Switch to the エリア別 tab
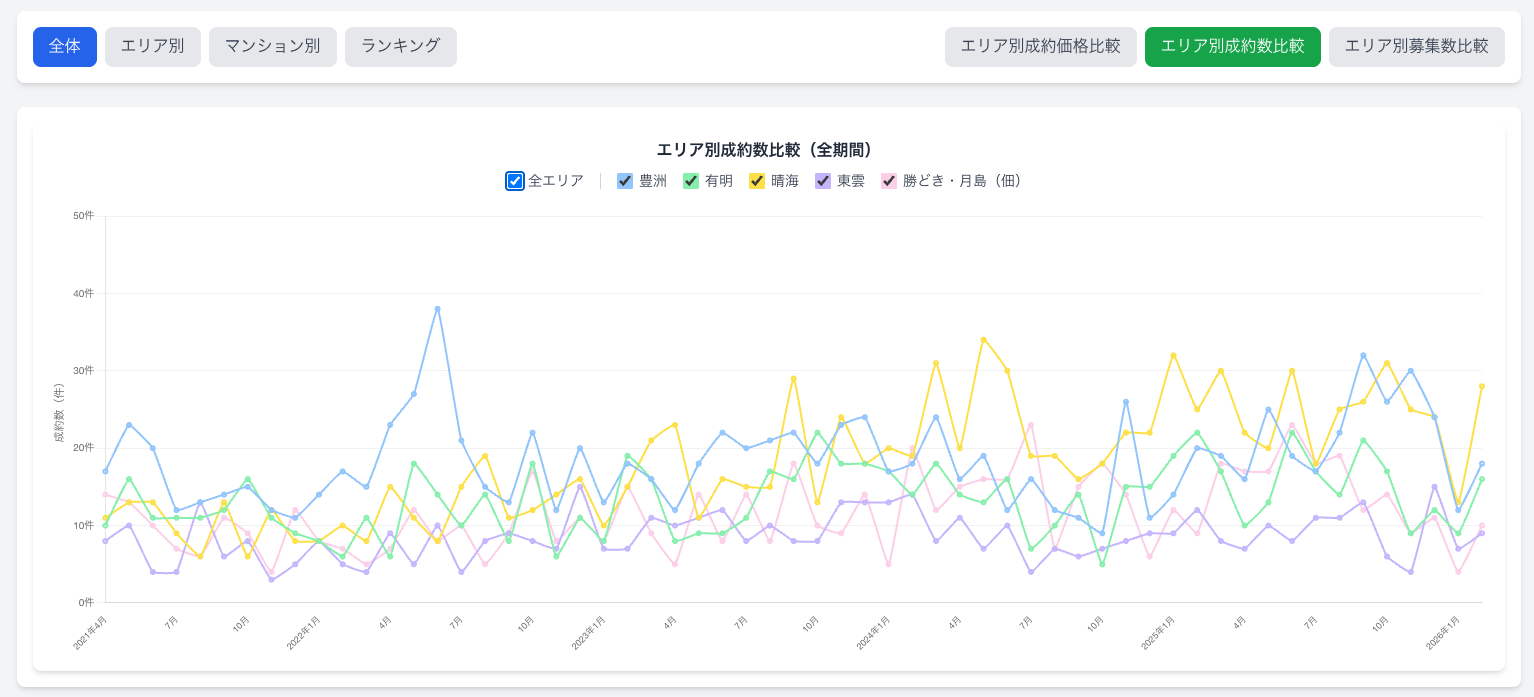 pyautogui.click(x=153, y=47)
